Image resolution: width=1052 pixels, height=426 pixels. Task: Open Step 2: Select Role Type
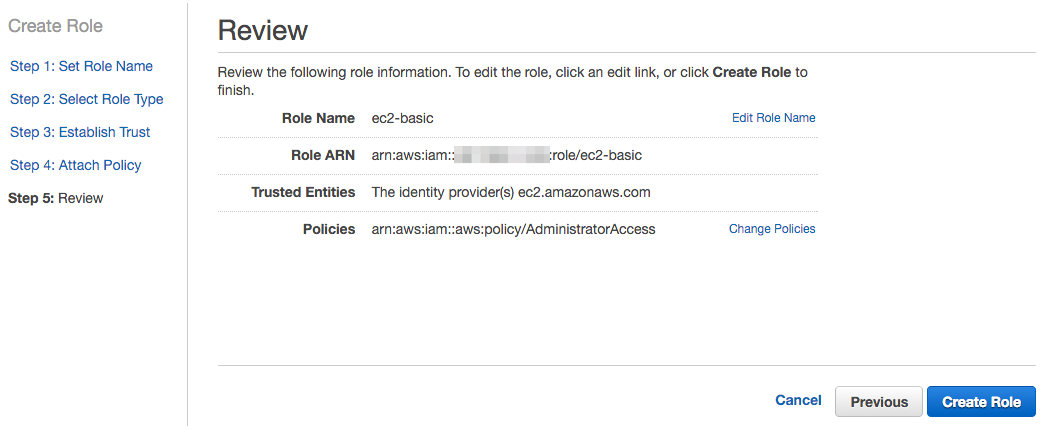pyautogui.click(x=87, y=99)
